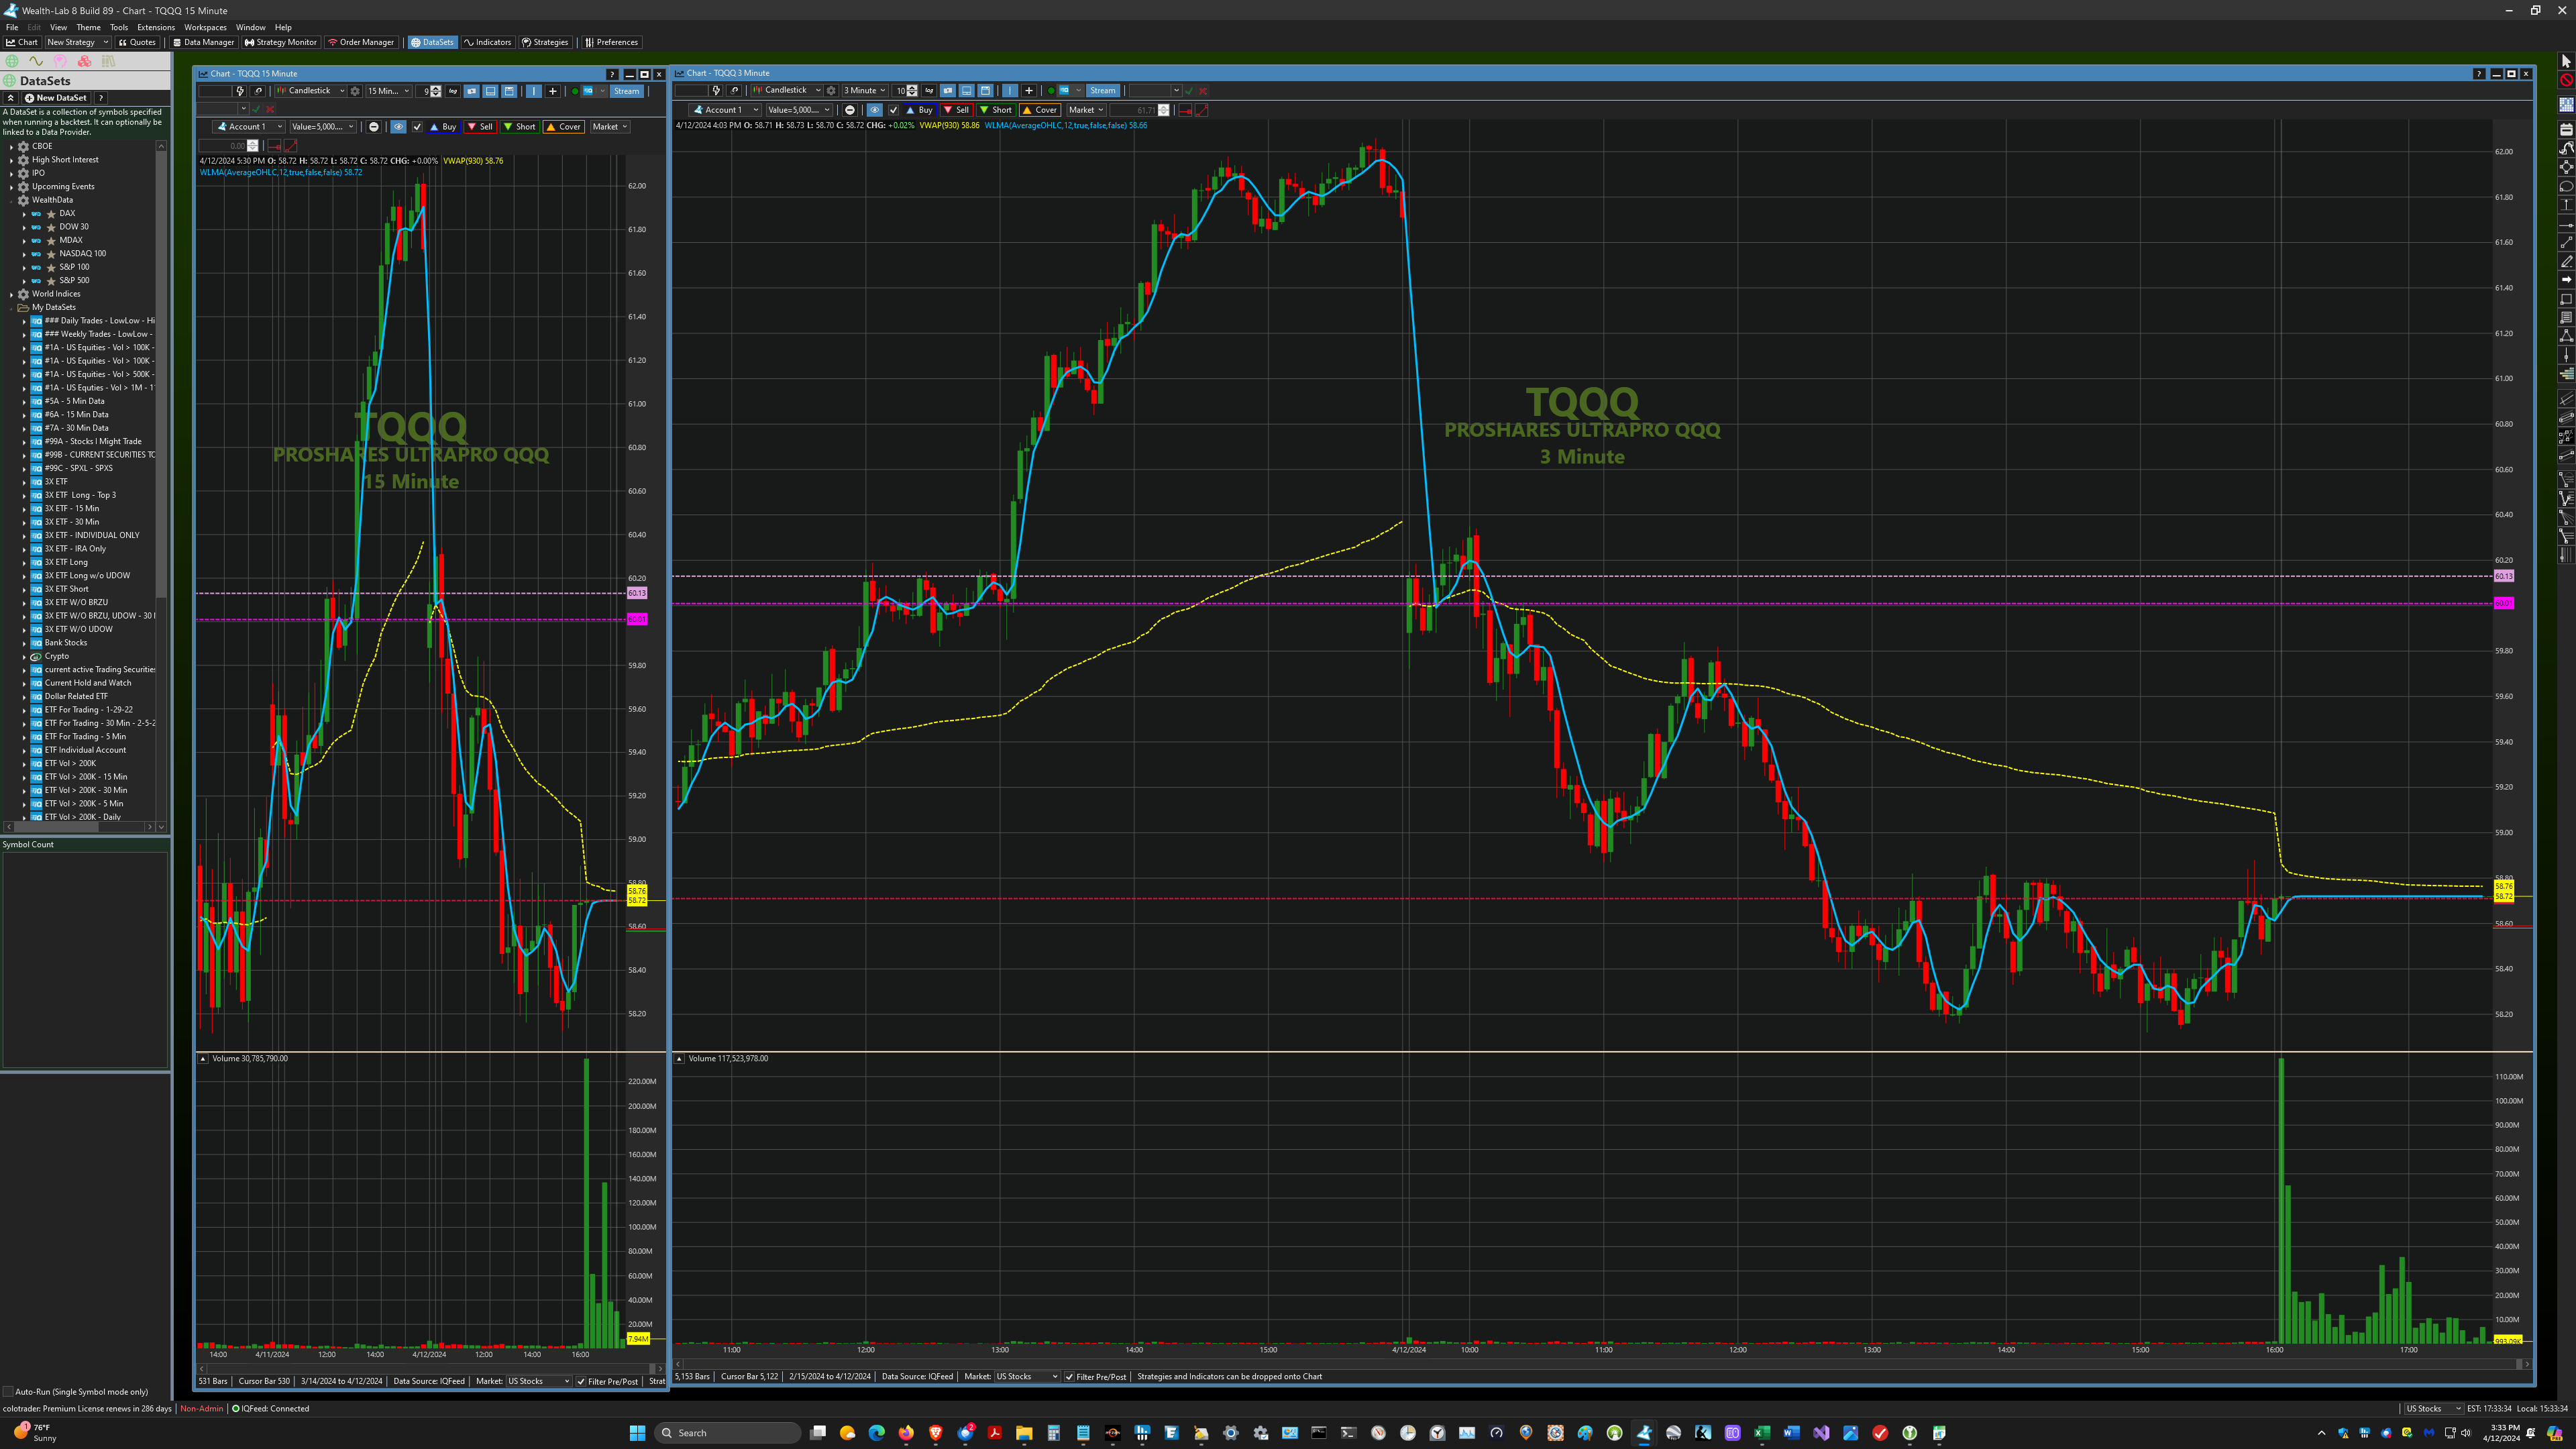Open Candlestick chart style dropdown in 3 Minute chart
Screen dimensions: 2576x1449
[787, 90]
